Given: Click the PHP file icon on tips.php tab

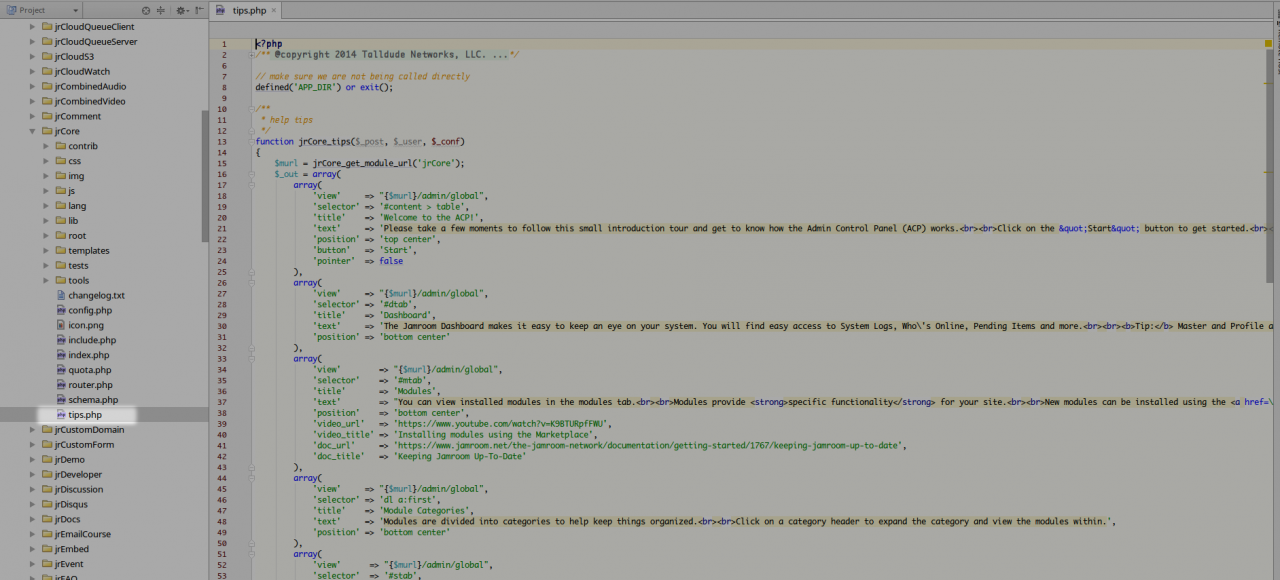Looking at the screenshot, I should click(224, 10).
